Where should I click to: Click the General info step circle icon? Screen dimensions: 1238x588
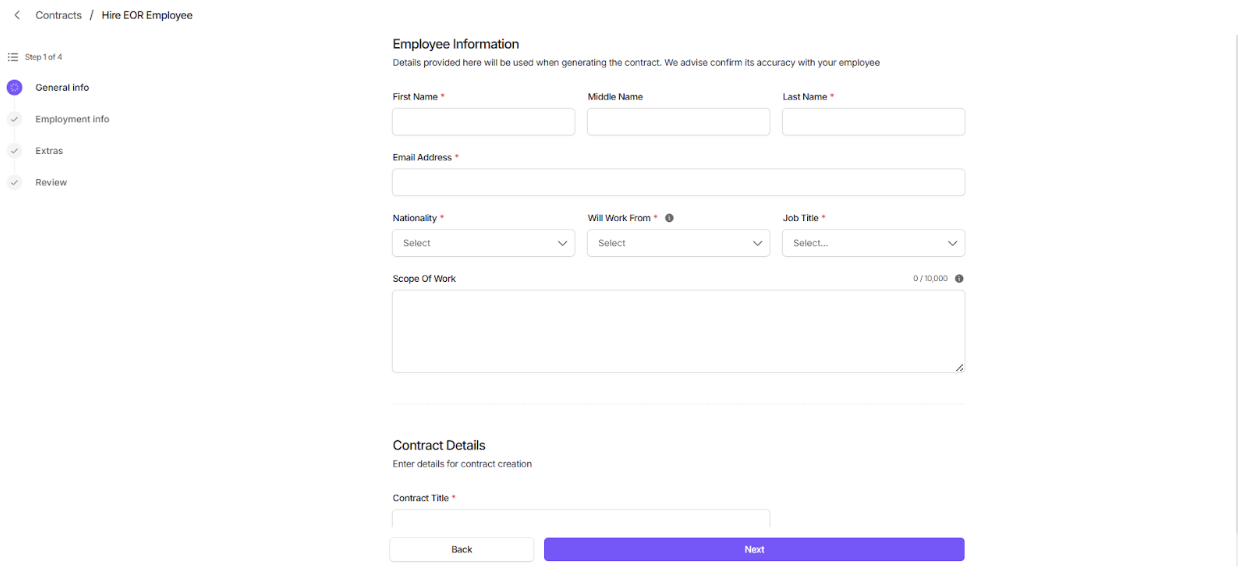(x=14, y=88)
